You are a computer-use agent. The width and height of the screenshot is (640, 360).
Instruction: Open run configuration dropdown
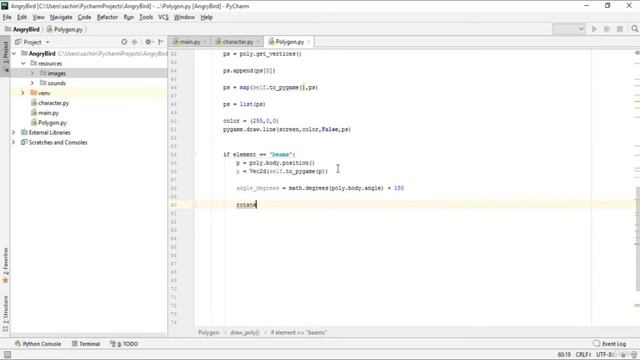coord(569,29)
